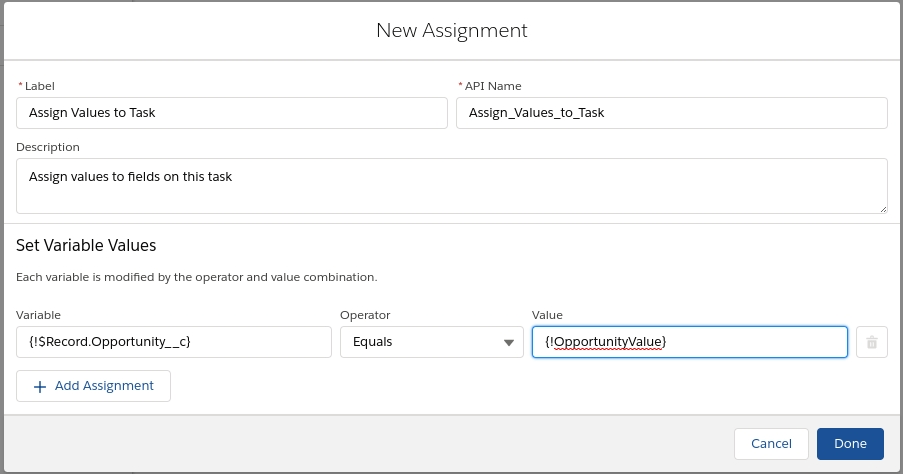Select the Variable field containing $Record.Opportunity__c
The image size is (903, 474).
coord(173,342)
